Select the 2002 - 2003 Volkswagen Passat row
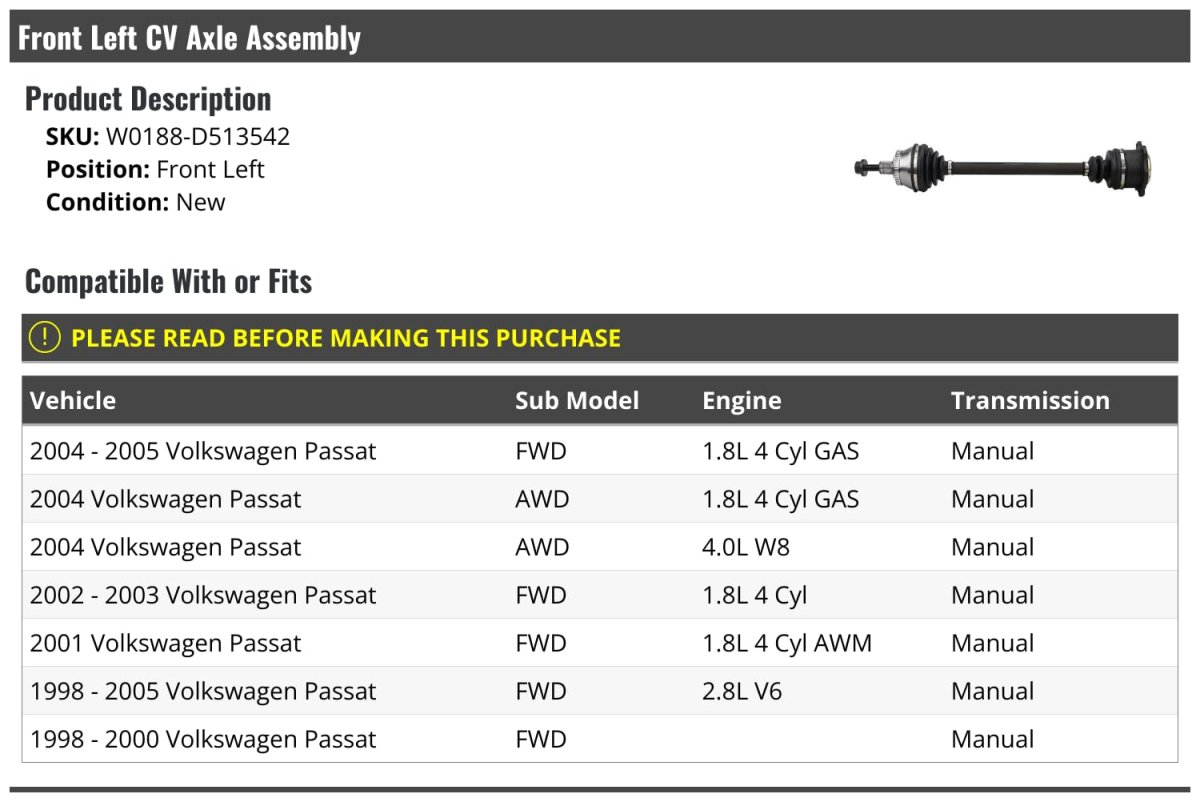1200x802 pixels. tap(203, 595)
